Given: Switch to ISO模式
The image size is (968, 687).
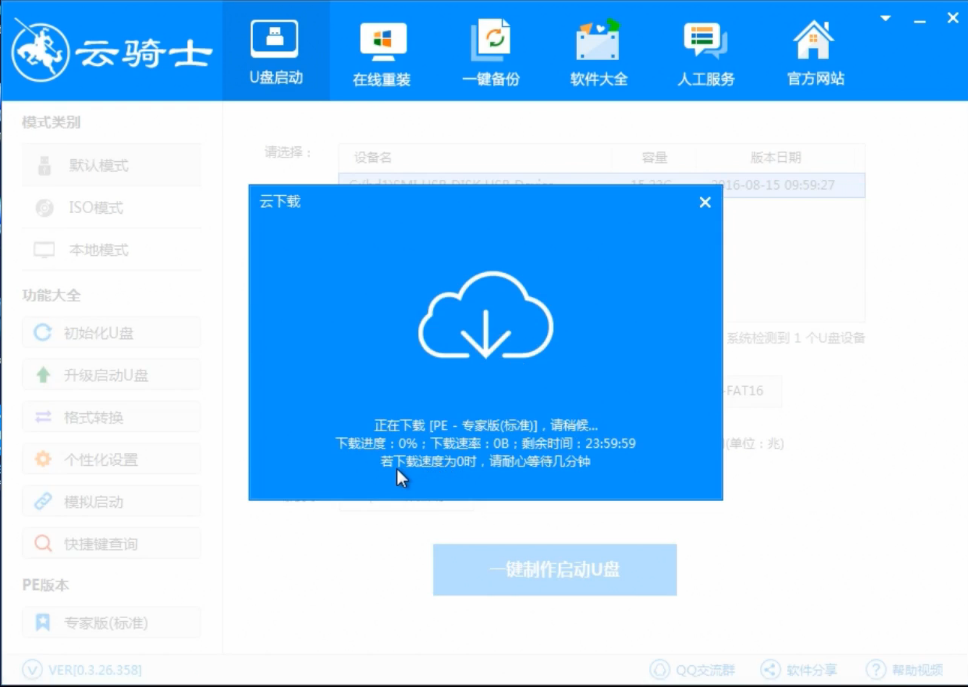Looking at the screenshot, I should click(110, 207).
